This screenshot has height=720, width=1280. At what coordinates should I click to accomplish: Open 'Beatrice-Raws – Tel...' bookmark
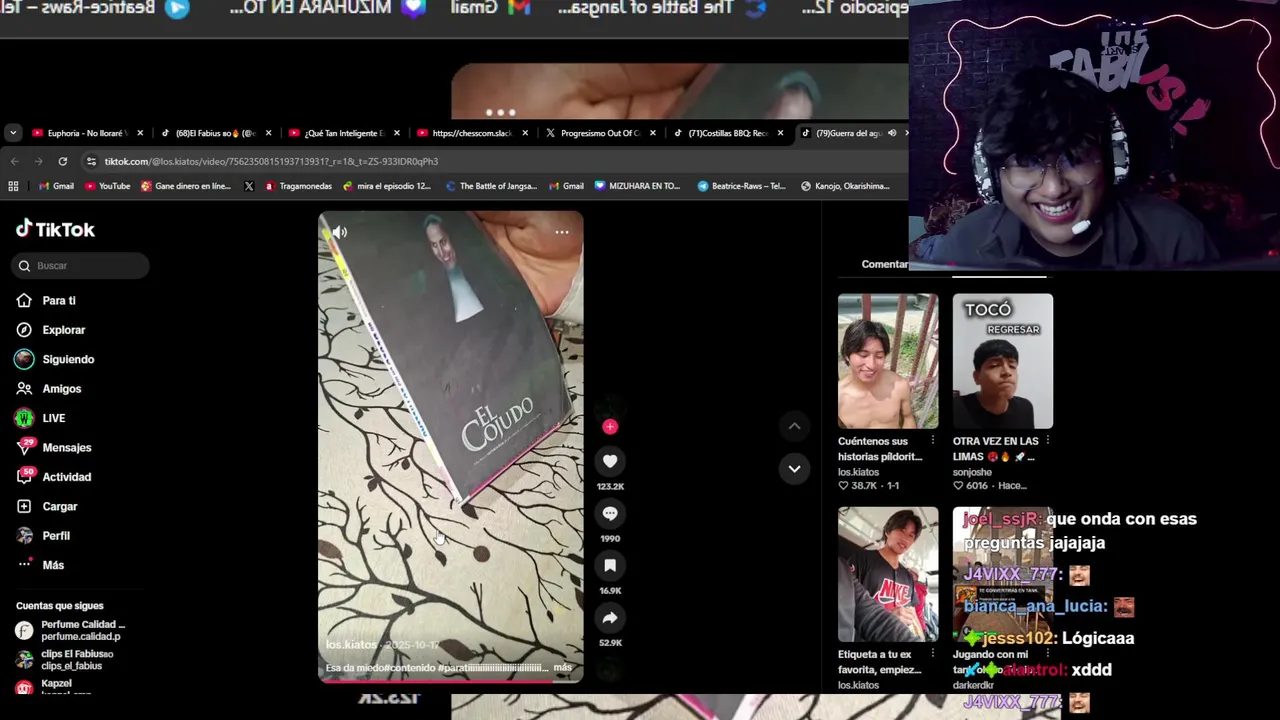tap(741, 186)
